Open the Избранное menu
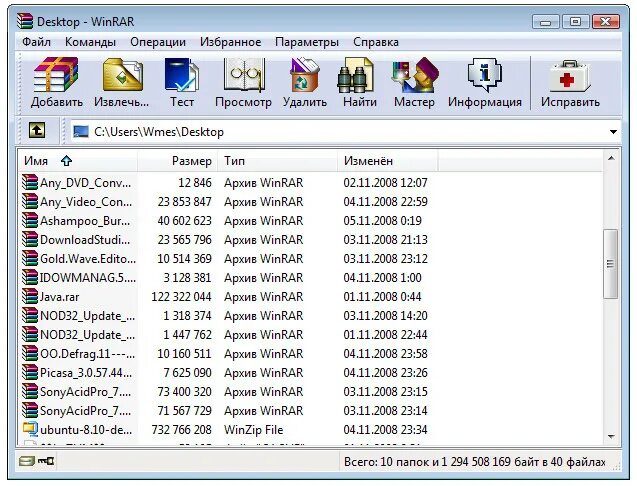The height and width of the screenshot is (486, 637). point(230,42)
